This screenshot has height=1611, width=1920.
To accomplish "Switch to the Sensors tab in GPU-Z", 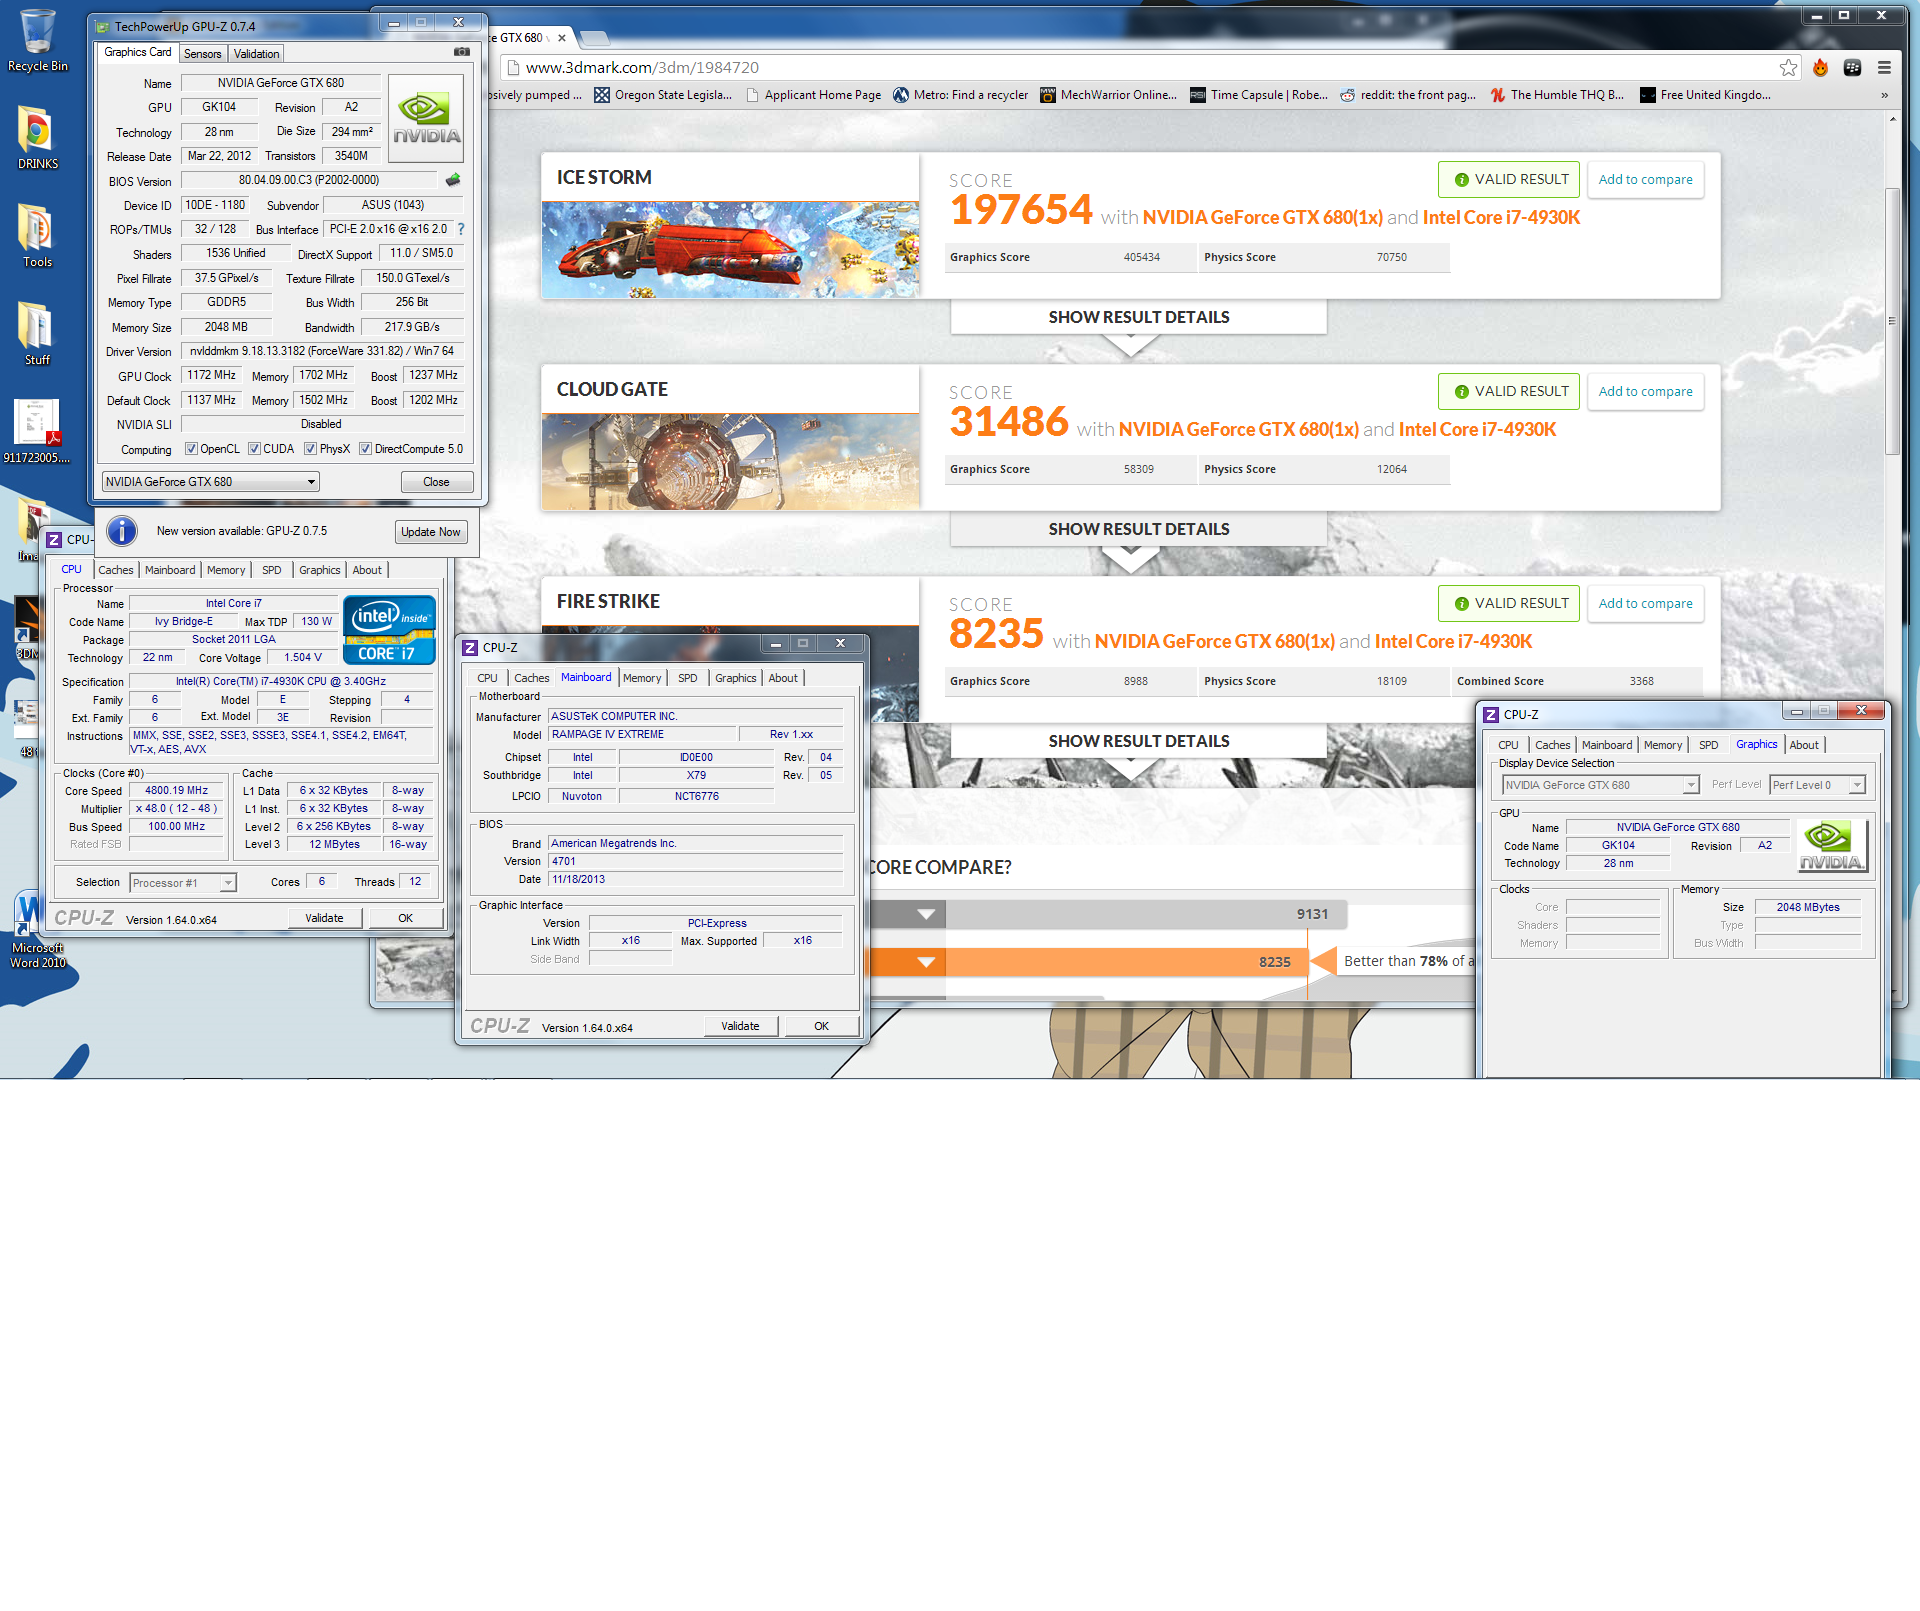I will click(203, 54).
